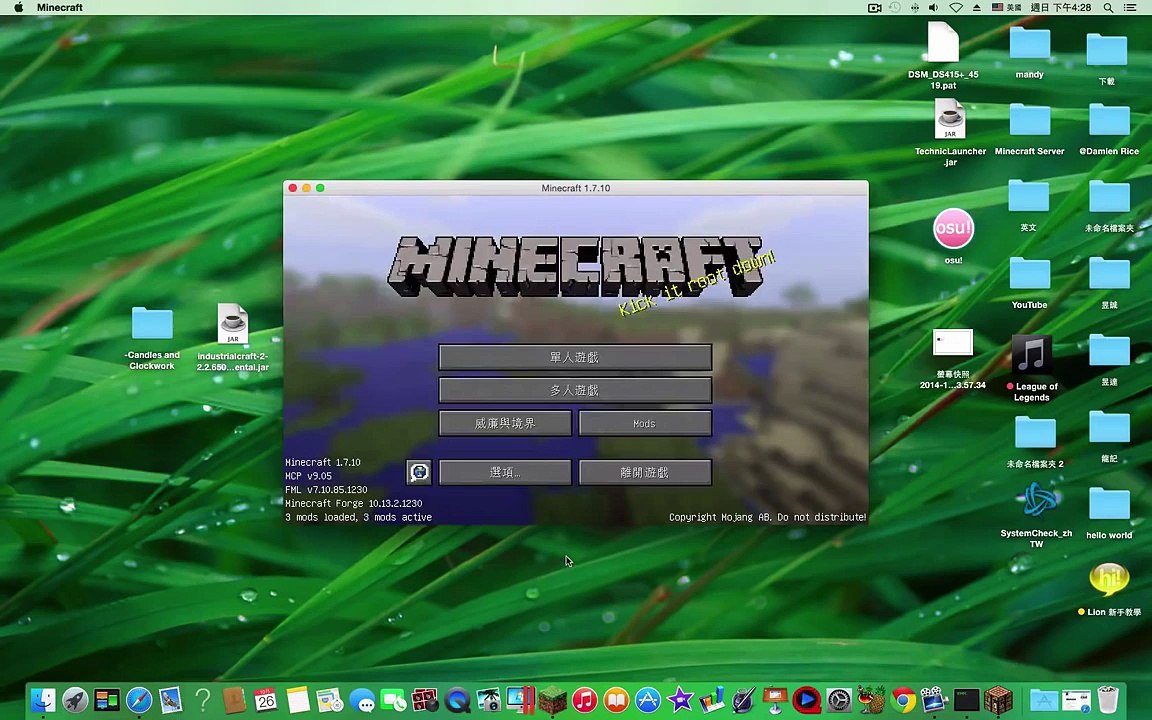Open System Preferences gear in the Dock
Viewport: 1152px width, 720px height.
tap(838, 699)
